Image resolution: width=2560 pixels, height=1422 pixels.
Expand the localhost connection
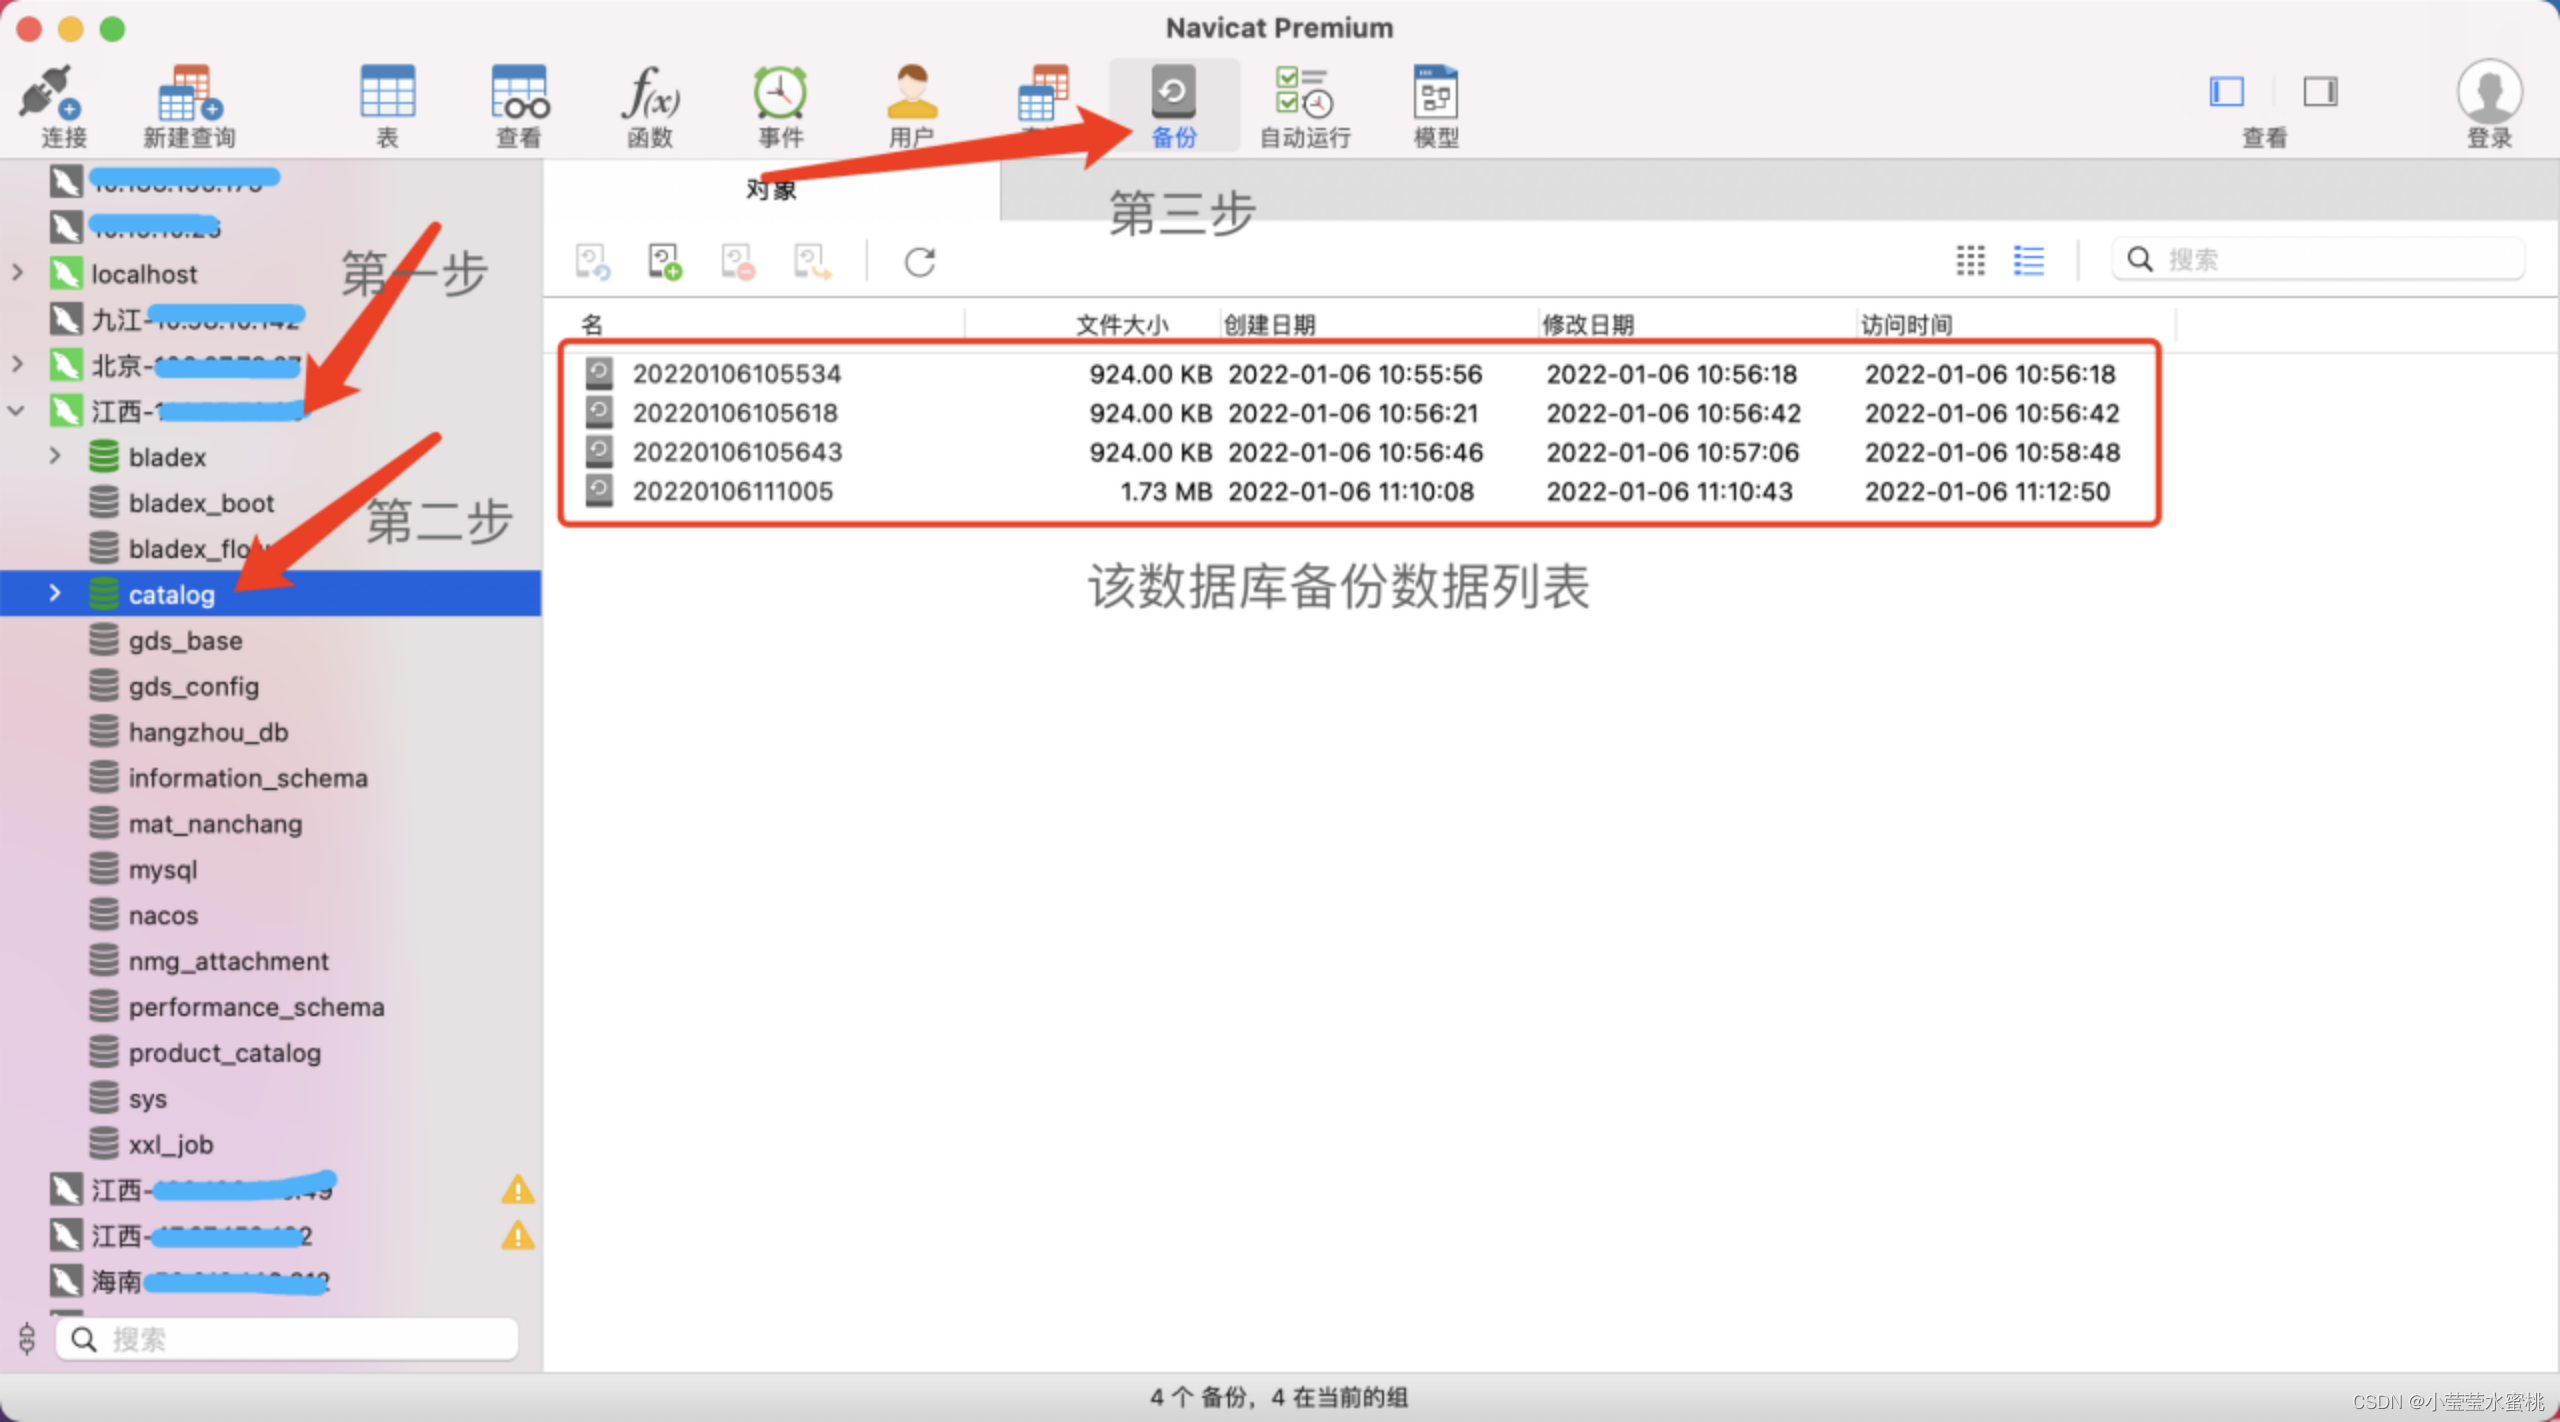click(x=18, y=273)
